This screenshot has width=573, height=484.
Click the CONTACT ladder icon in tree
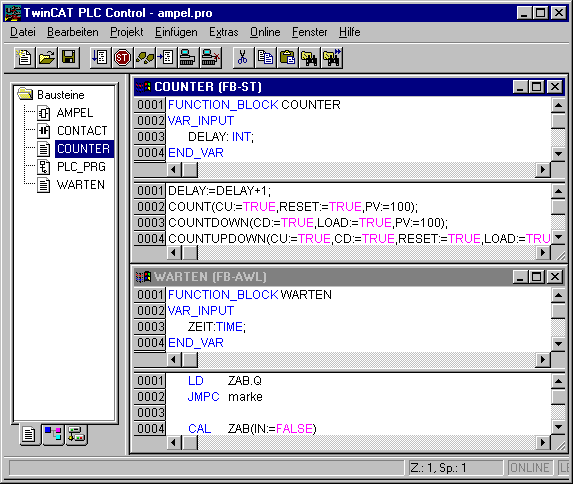43,131
